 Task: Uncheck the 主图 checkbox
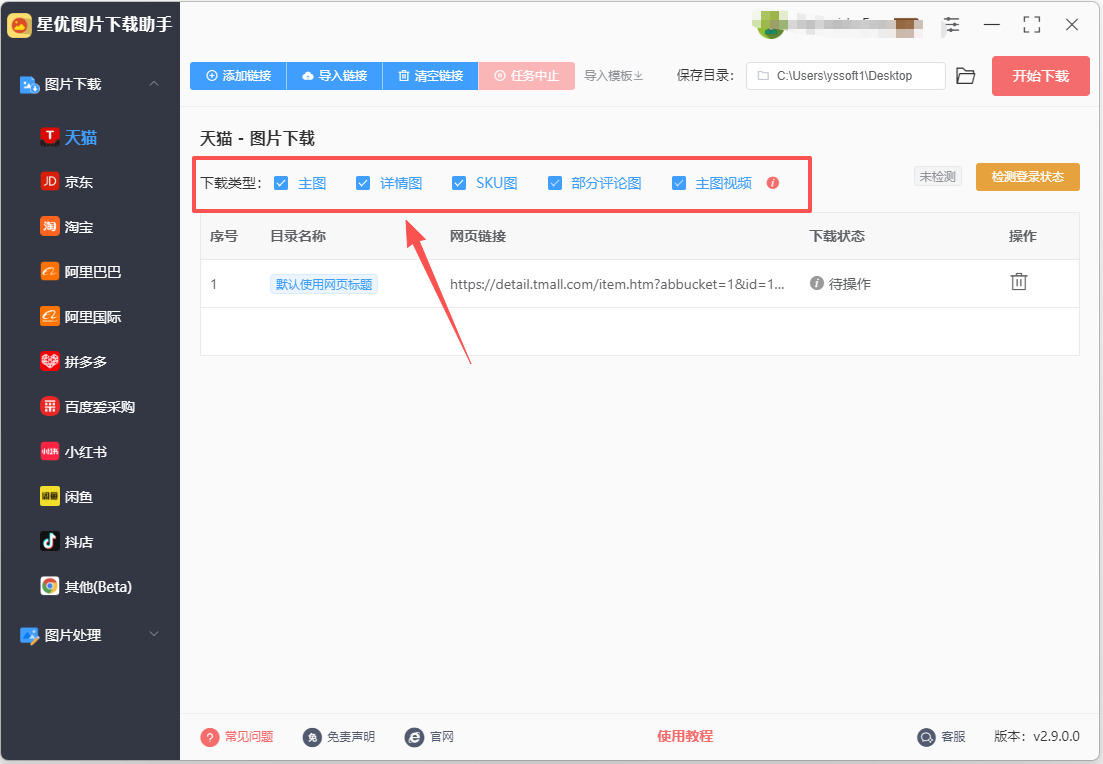[281, 183]
